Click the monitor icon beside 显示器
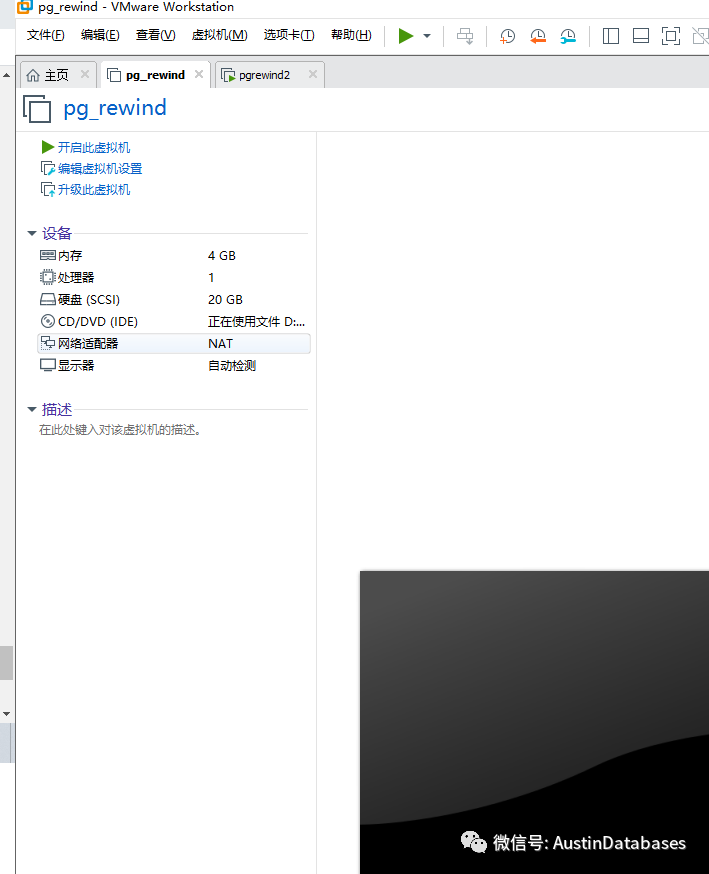This screenshot has height=874, width=709. click(x=48, y=366)
